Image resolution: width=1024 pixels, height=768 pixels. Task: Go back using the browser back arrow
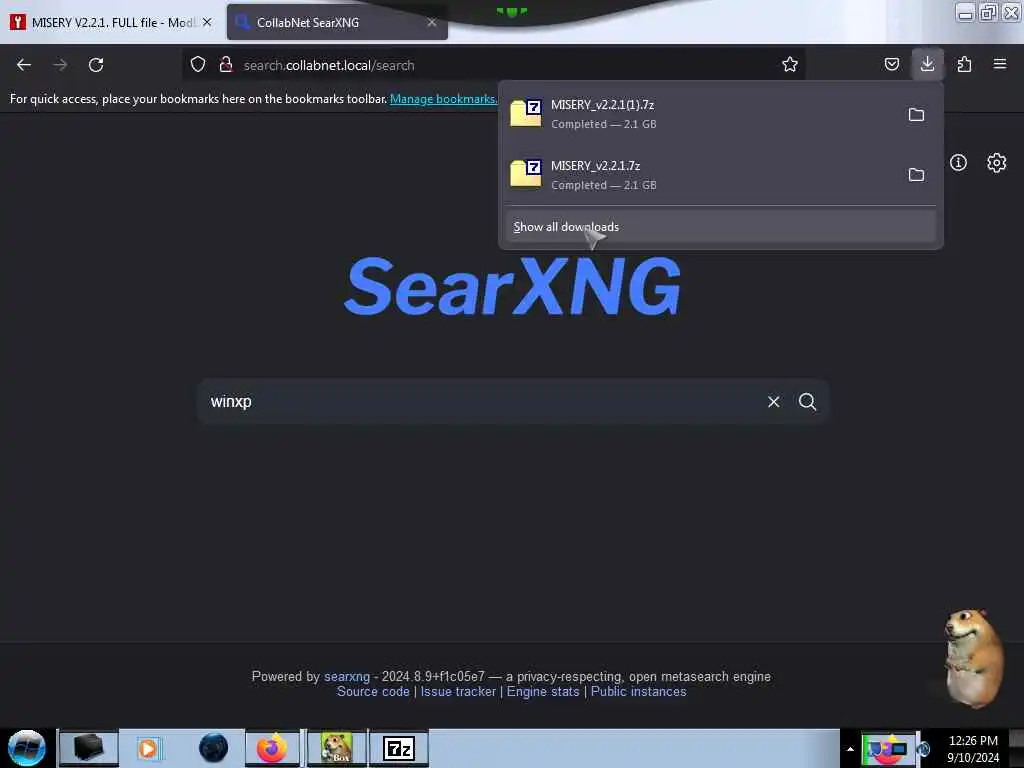click(24, 65)
